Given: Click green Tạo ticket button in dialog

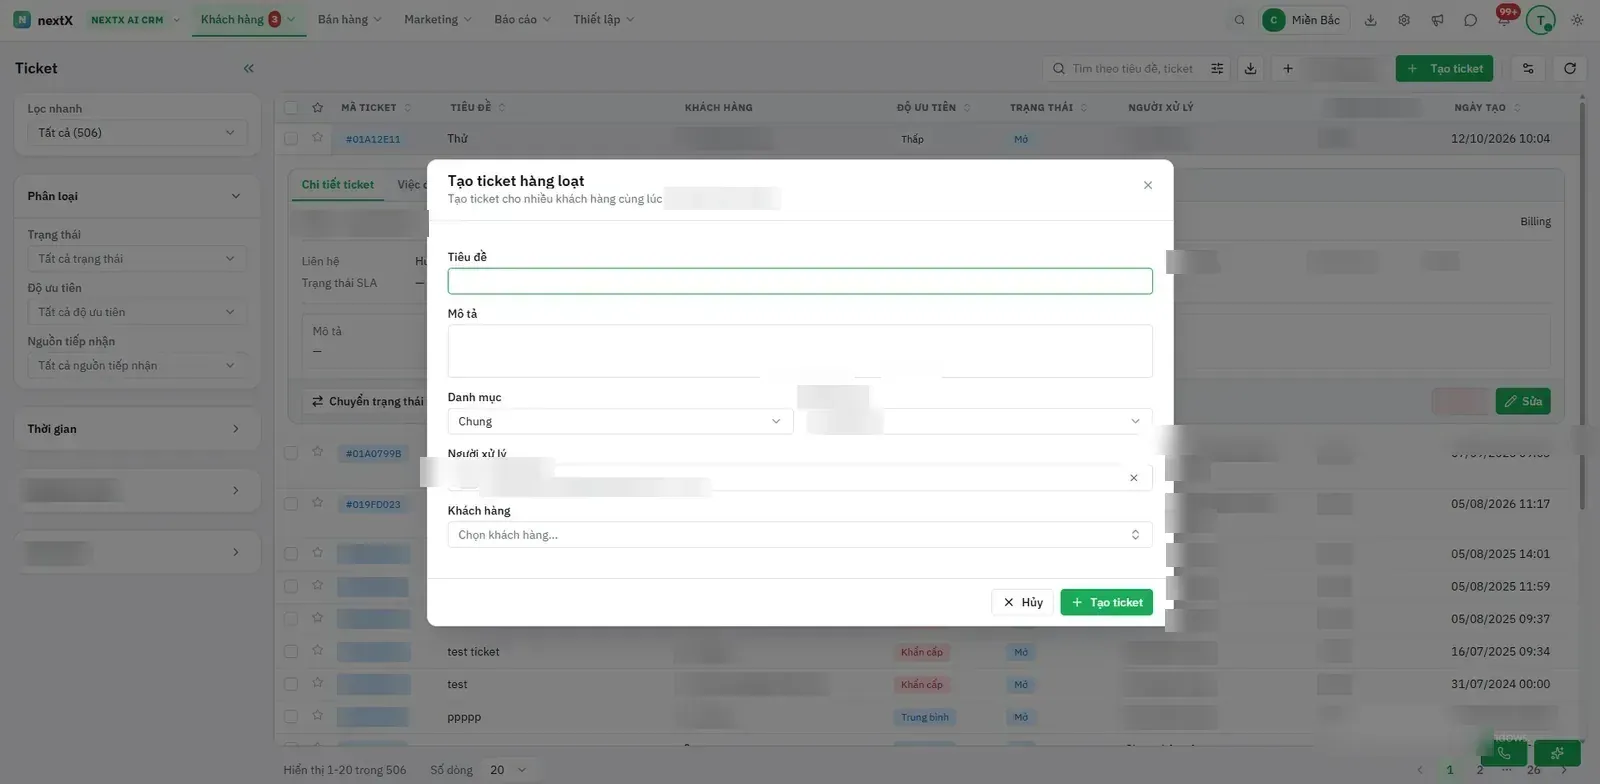Looking at the screenshot, I should pos(1106,602).
